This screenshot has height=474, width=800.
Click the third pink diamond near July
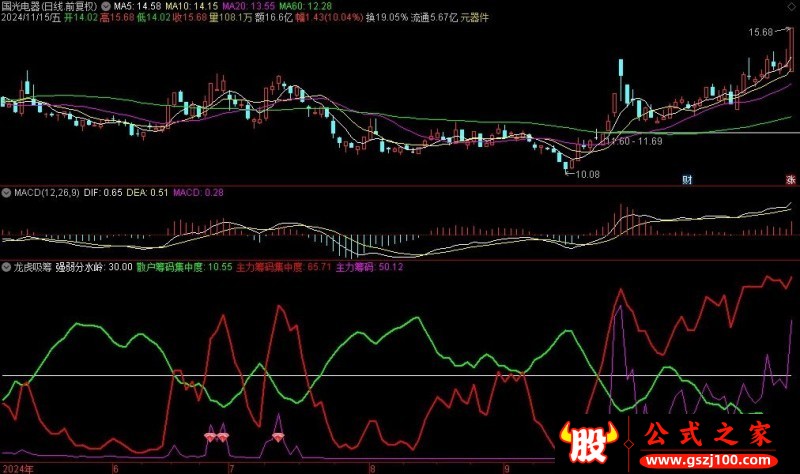(x=278, y=437)
